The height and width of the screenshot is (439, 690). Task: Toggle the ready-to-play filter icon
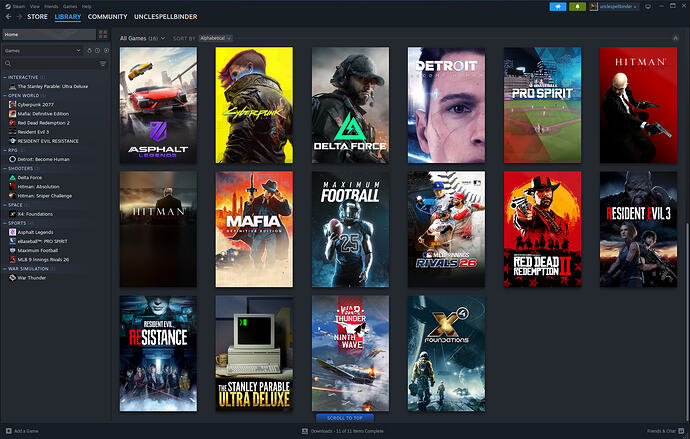click(x=106, y=51)
